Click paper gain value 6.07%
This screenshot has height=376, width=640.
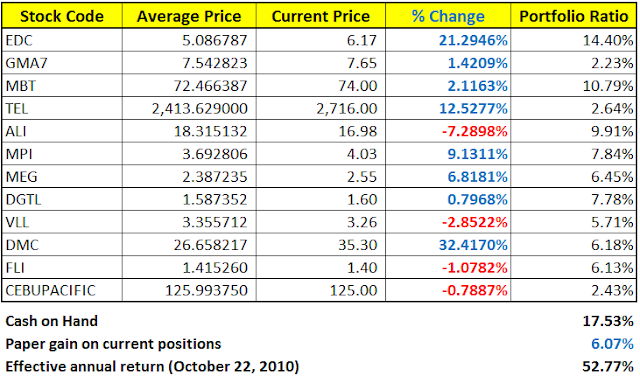click(612, 344)
